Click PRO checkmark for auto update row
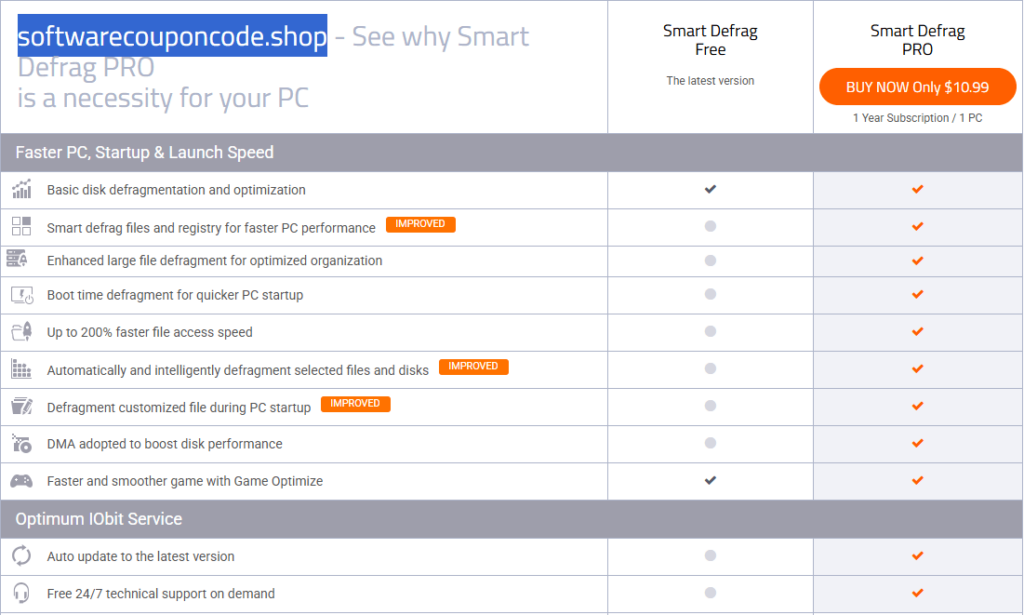This screenshot has height=615, width=1024. 918,556
